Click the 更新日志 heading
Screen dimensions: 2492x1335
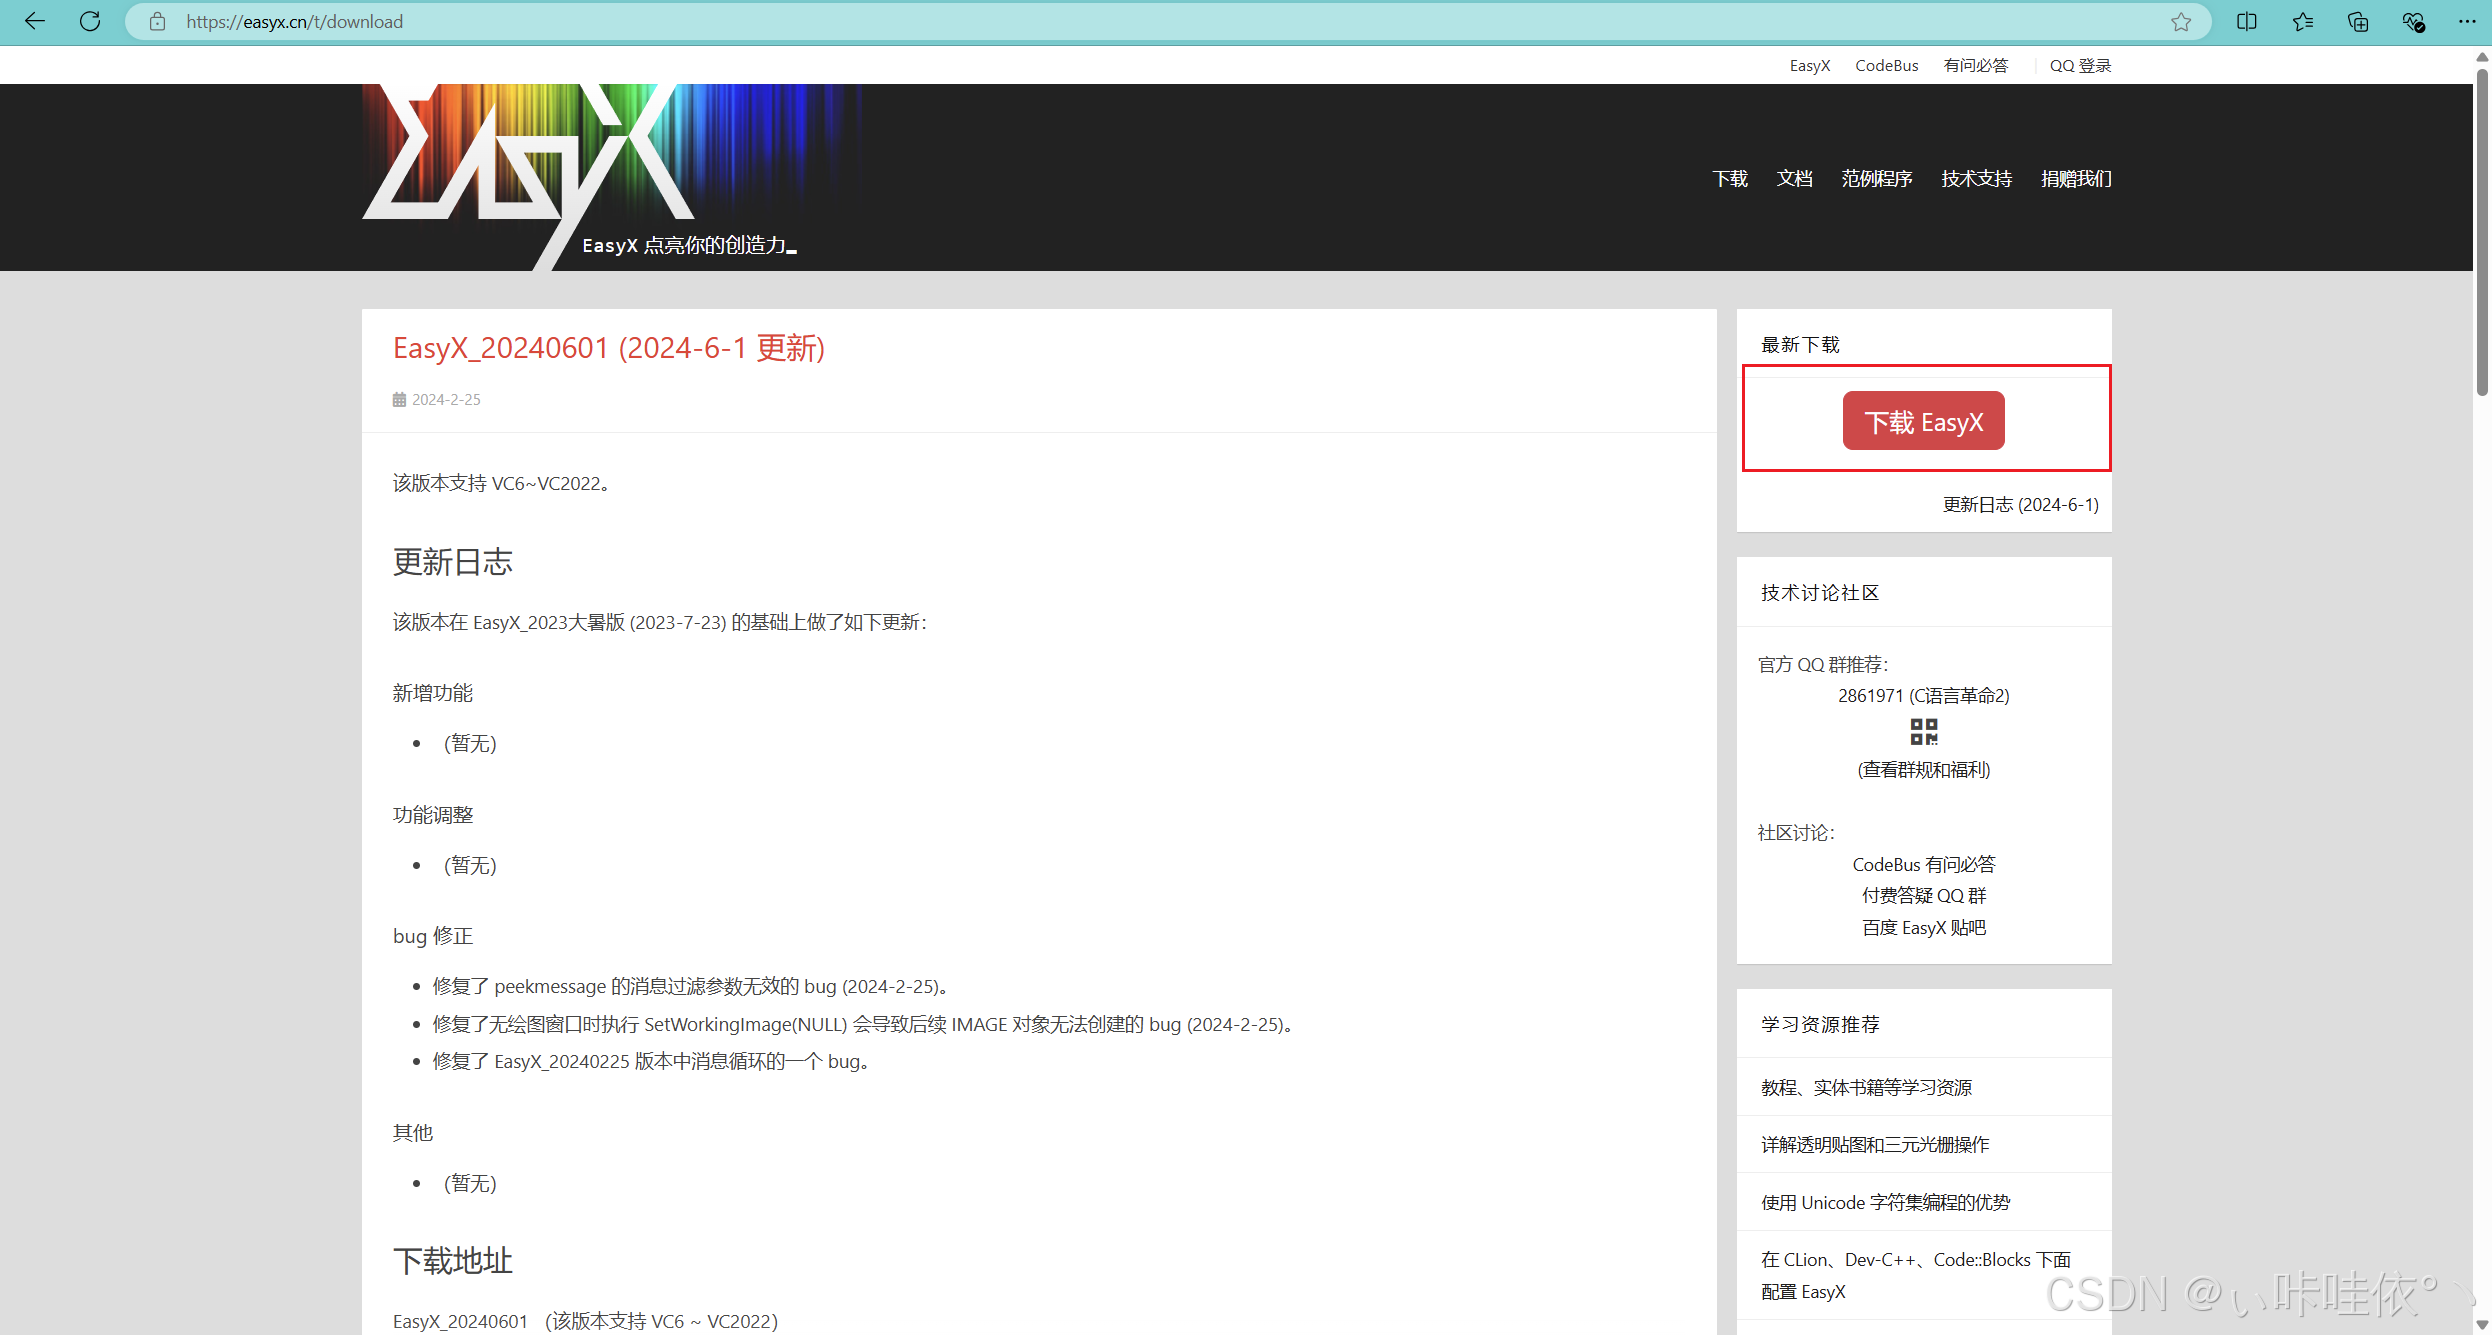453,562
